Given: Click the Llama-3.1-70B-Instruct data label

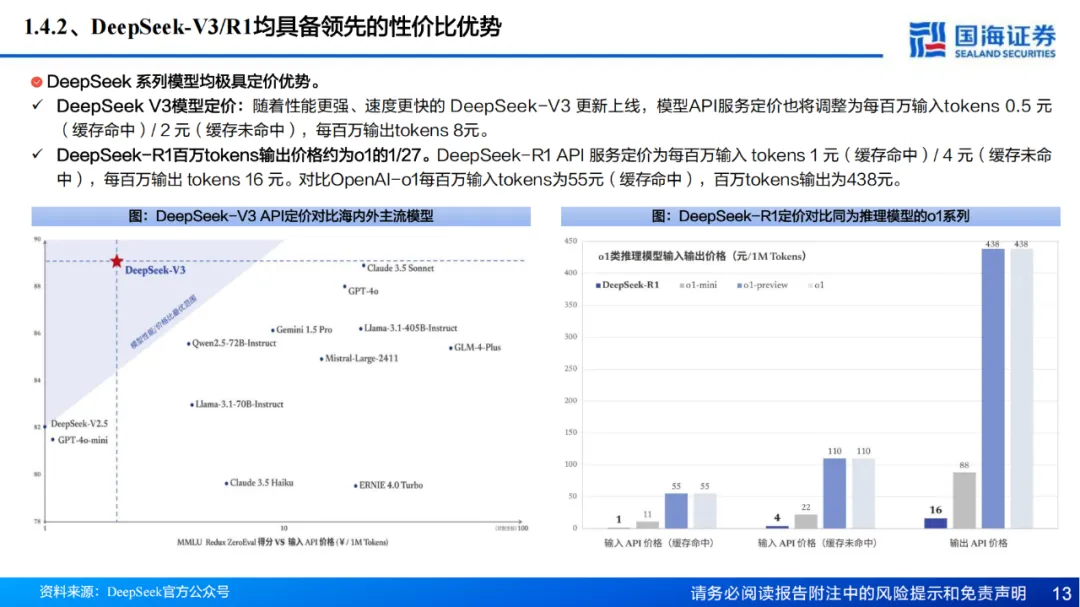Looking at the screenshot, I should point(239,404).
